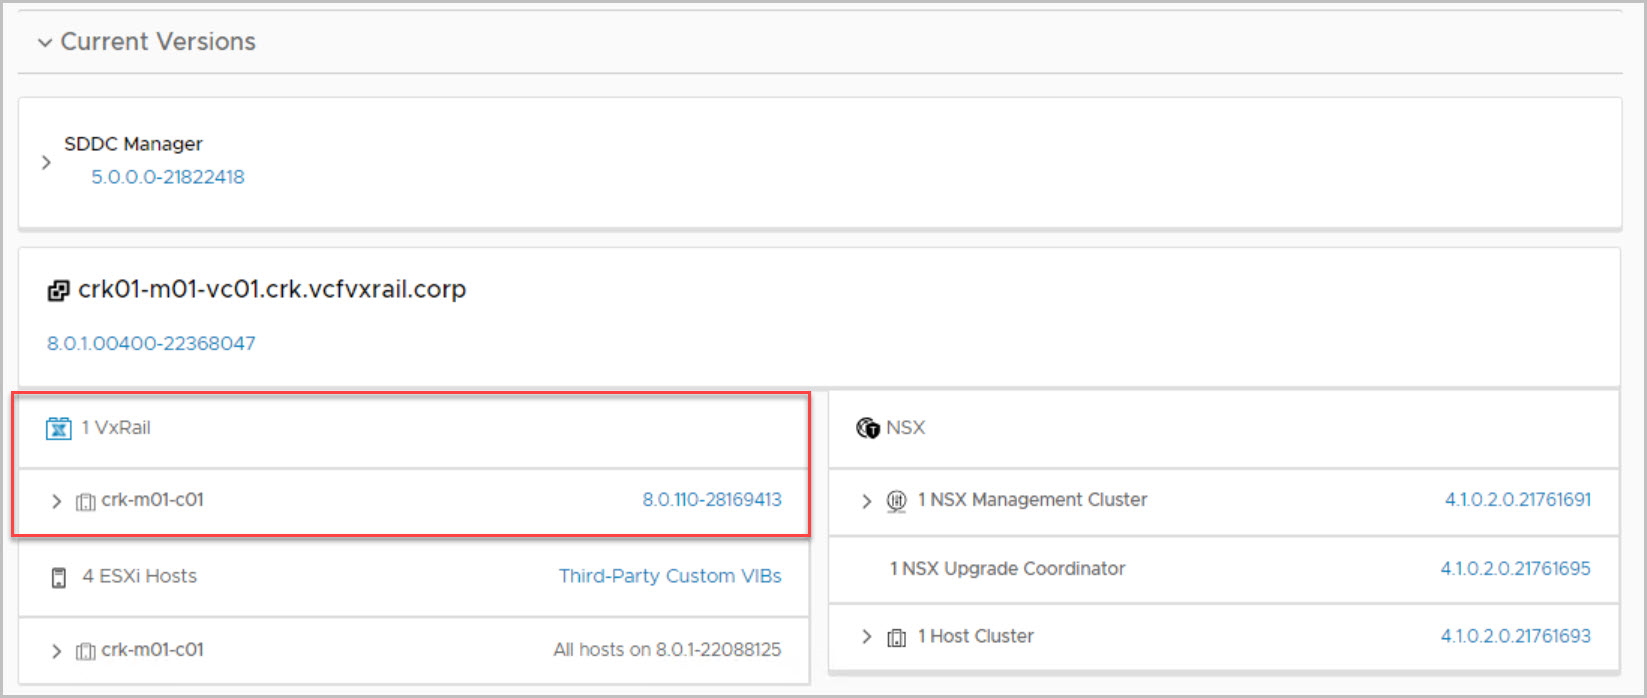The height and width of the screenshot is (698, 1647).
Task: Click the cluster icon in the VxRail crk-m01-c01 row
Action: [86, 501]
